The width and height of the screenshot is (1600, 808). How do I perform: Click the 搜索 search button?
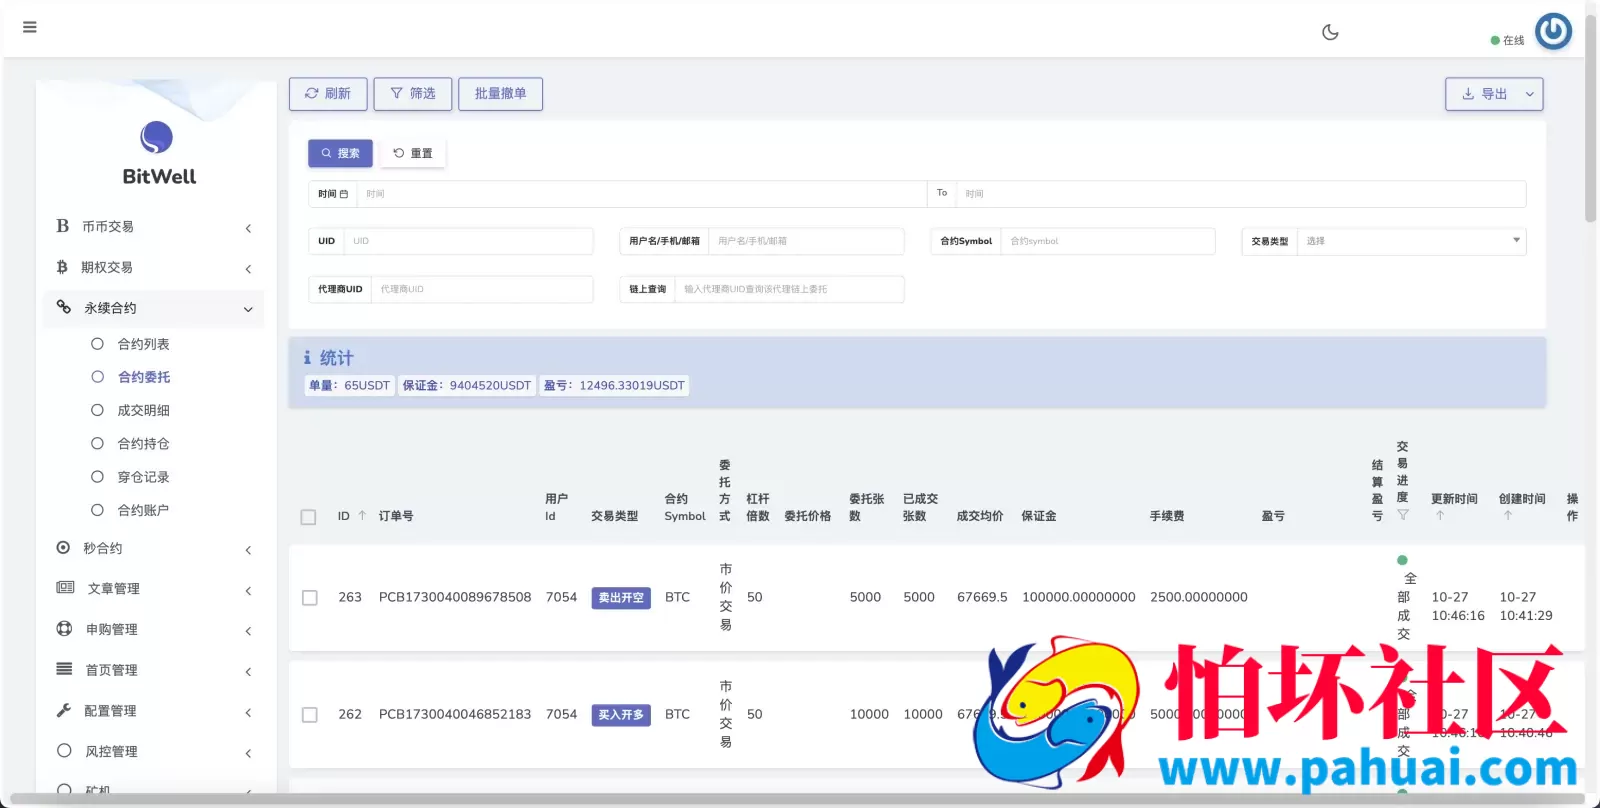point(340,153)
